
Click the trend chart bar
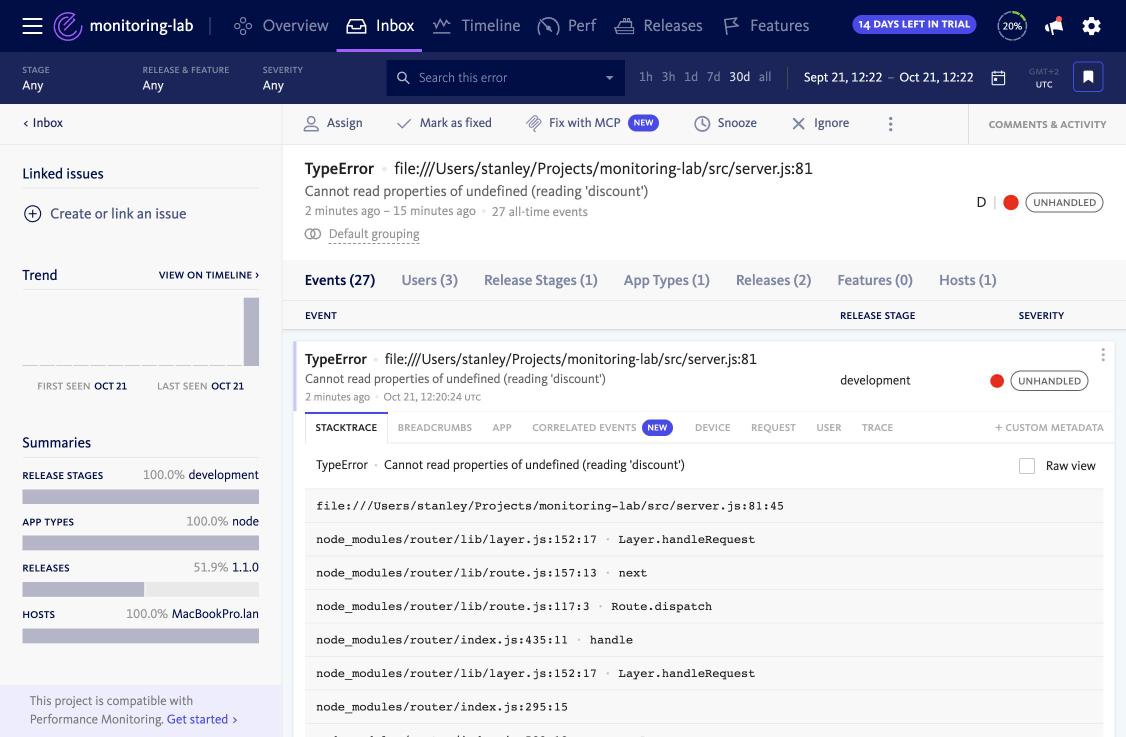pos(251,332)
